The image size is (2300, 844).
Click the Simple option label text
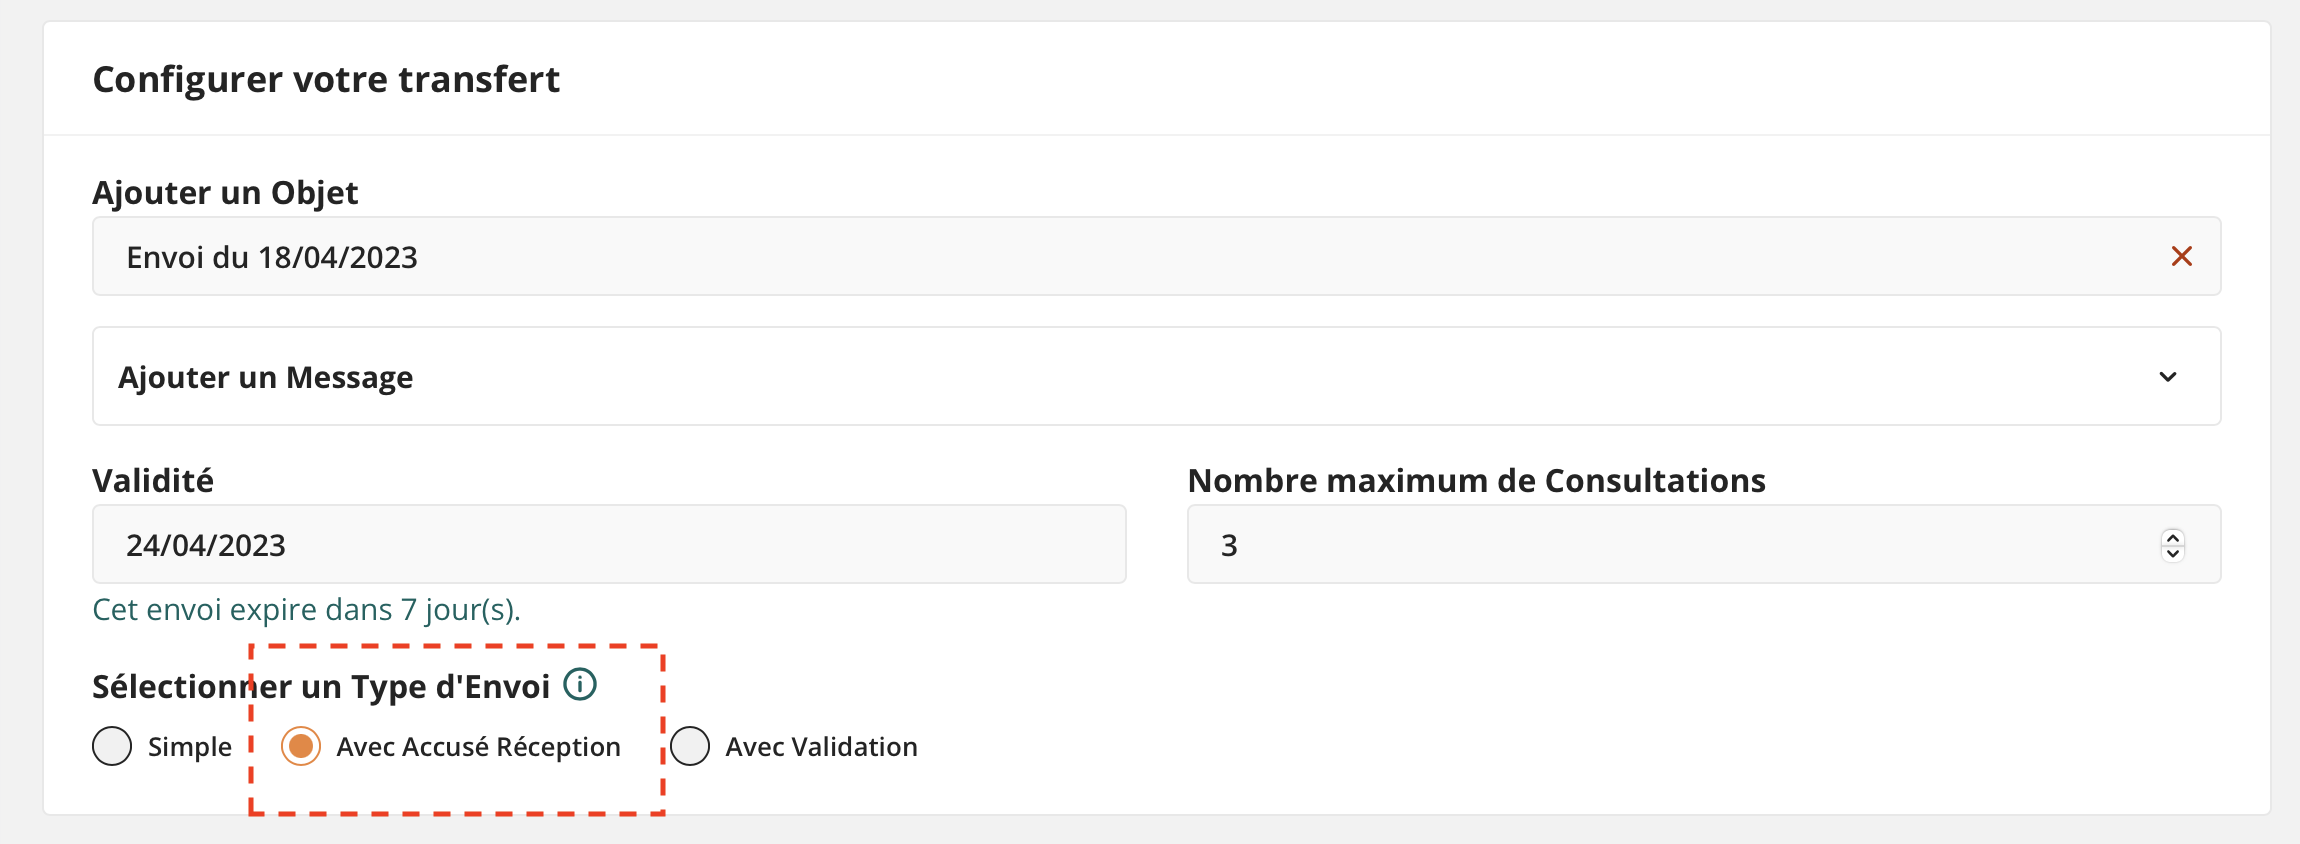point(190,747)
